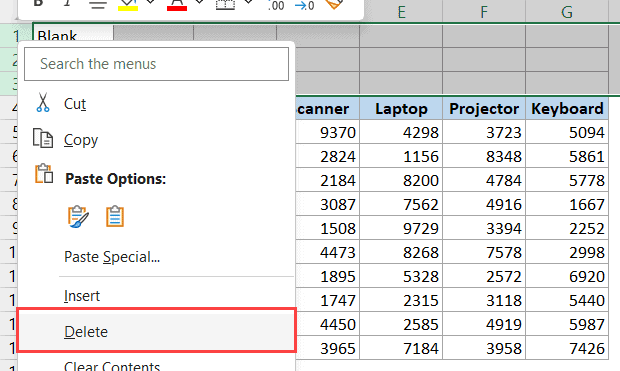Select cell with value 3394
This screenshot has width=620, height=371.
pyautogui.click(x=484, y=228)
